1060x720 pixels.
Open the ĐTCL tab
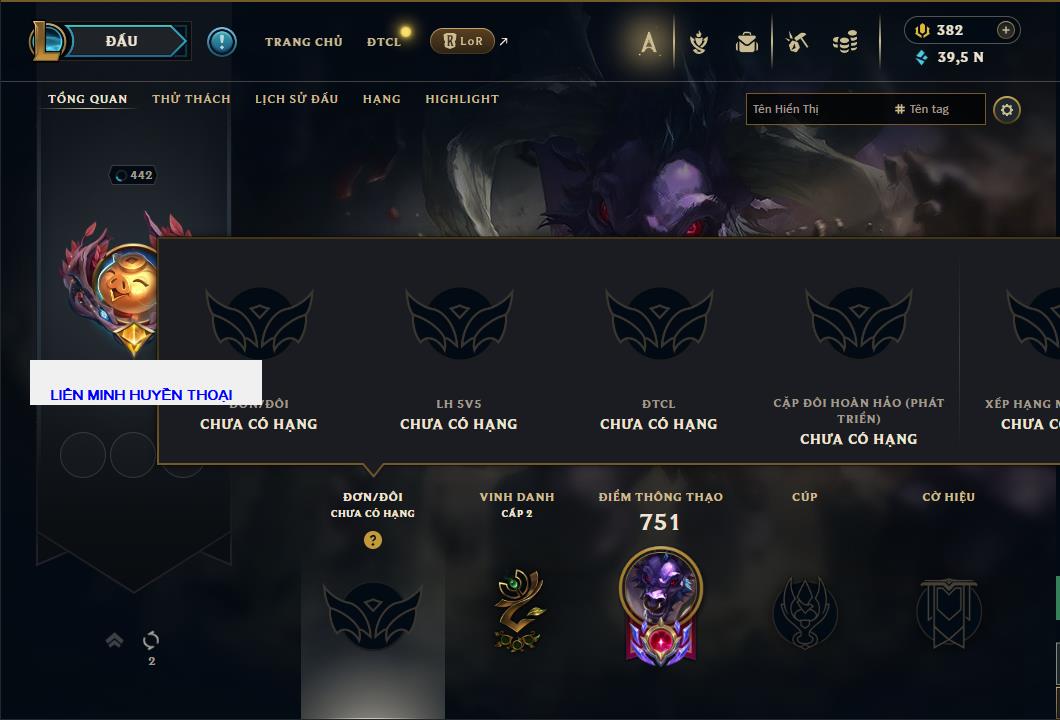click(384, 42)
